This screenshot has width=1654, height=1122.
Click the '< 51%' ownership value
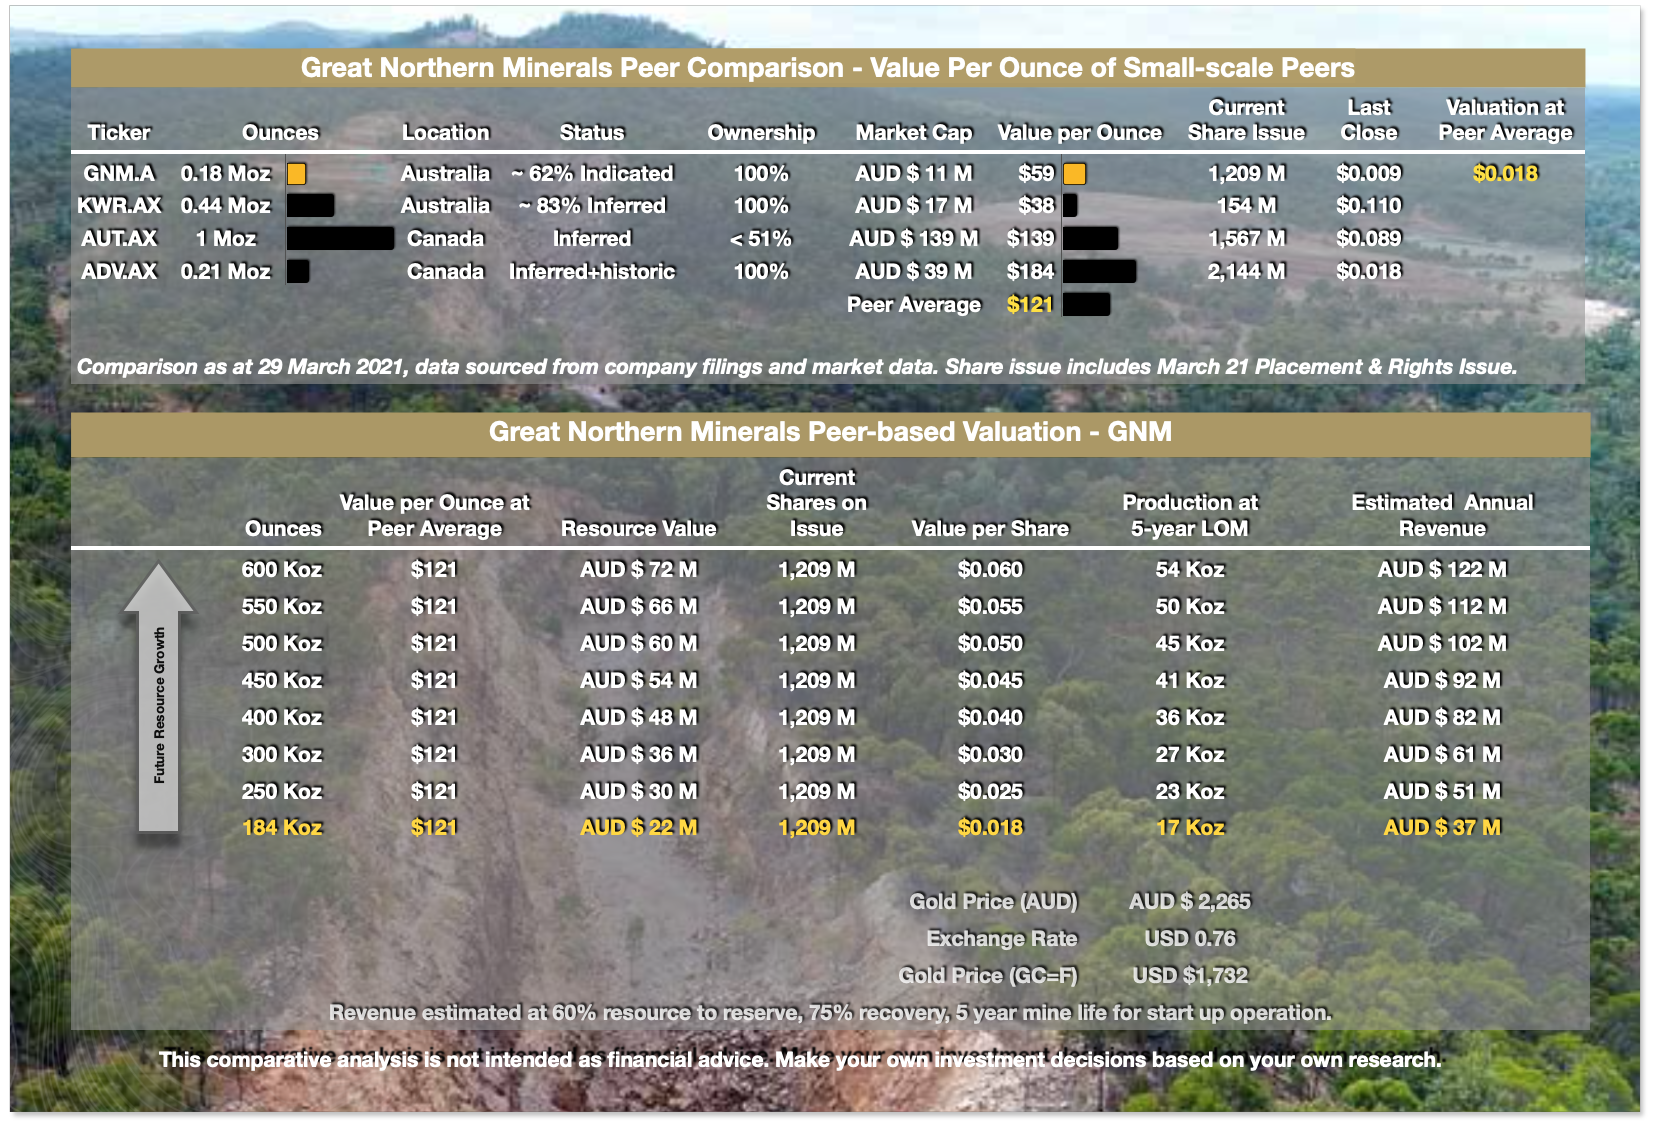pyautogui.click(x=761, y=238)
